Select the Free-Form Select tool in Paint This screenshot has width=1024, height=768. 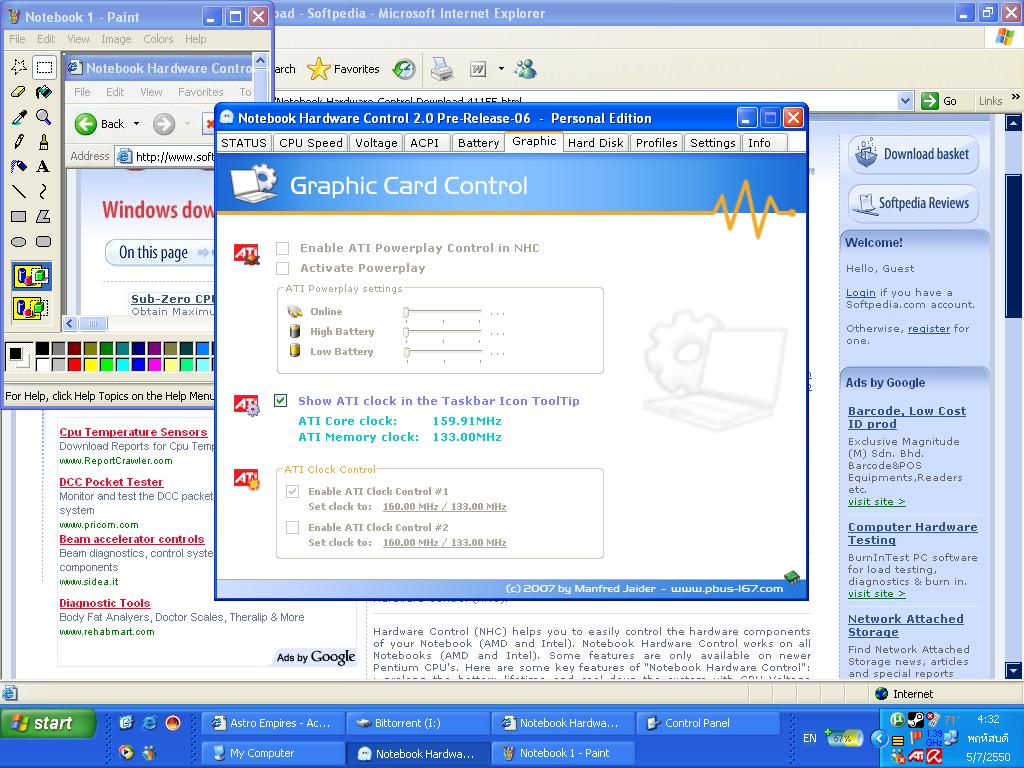pos(19,67)
